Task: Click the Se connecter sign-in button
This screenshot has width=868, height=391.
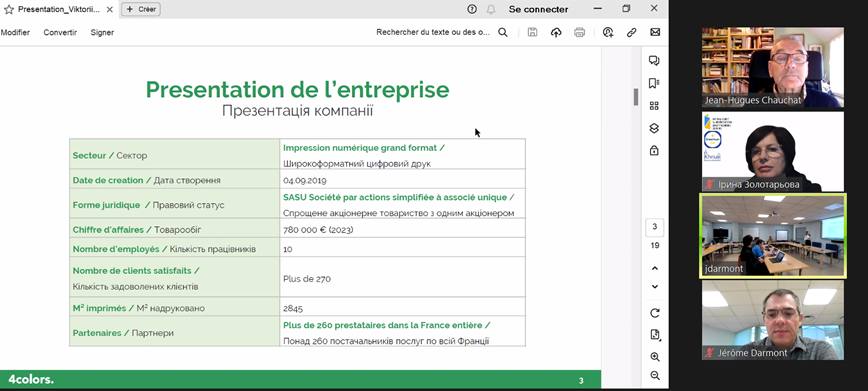Action: click(539, 9)
